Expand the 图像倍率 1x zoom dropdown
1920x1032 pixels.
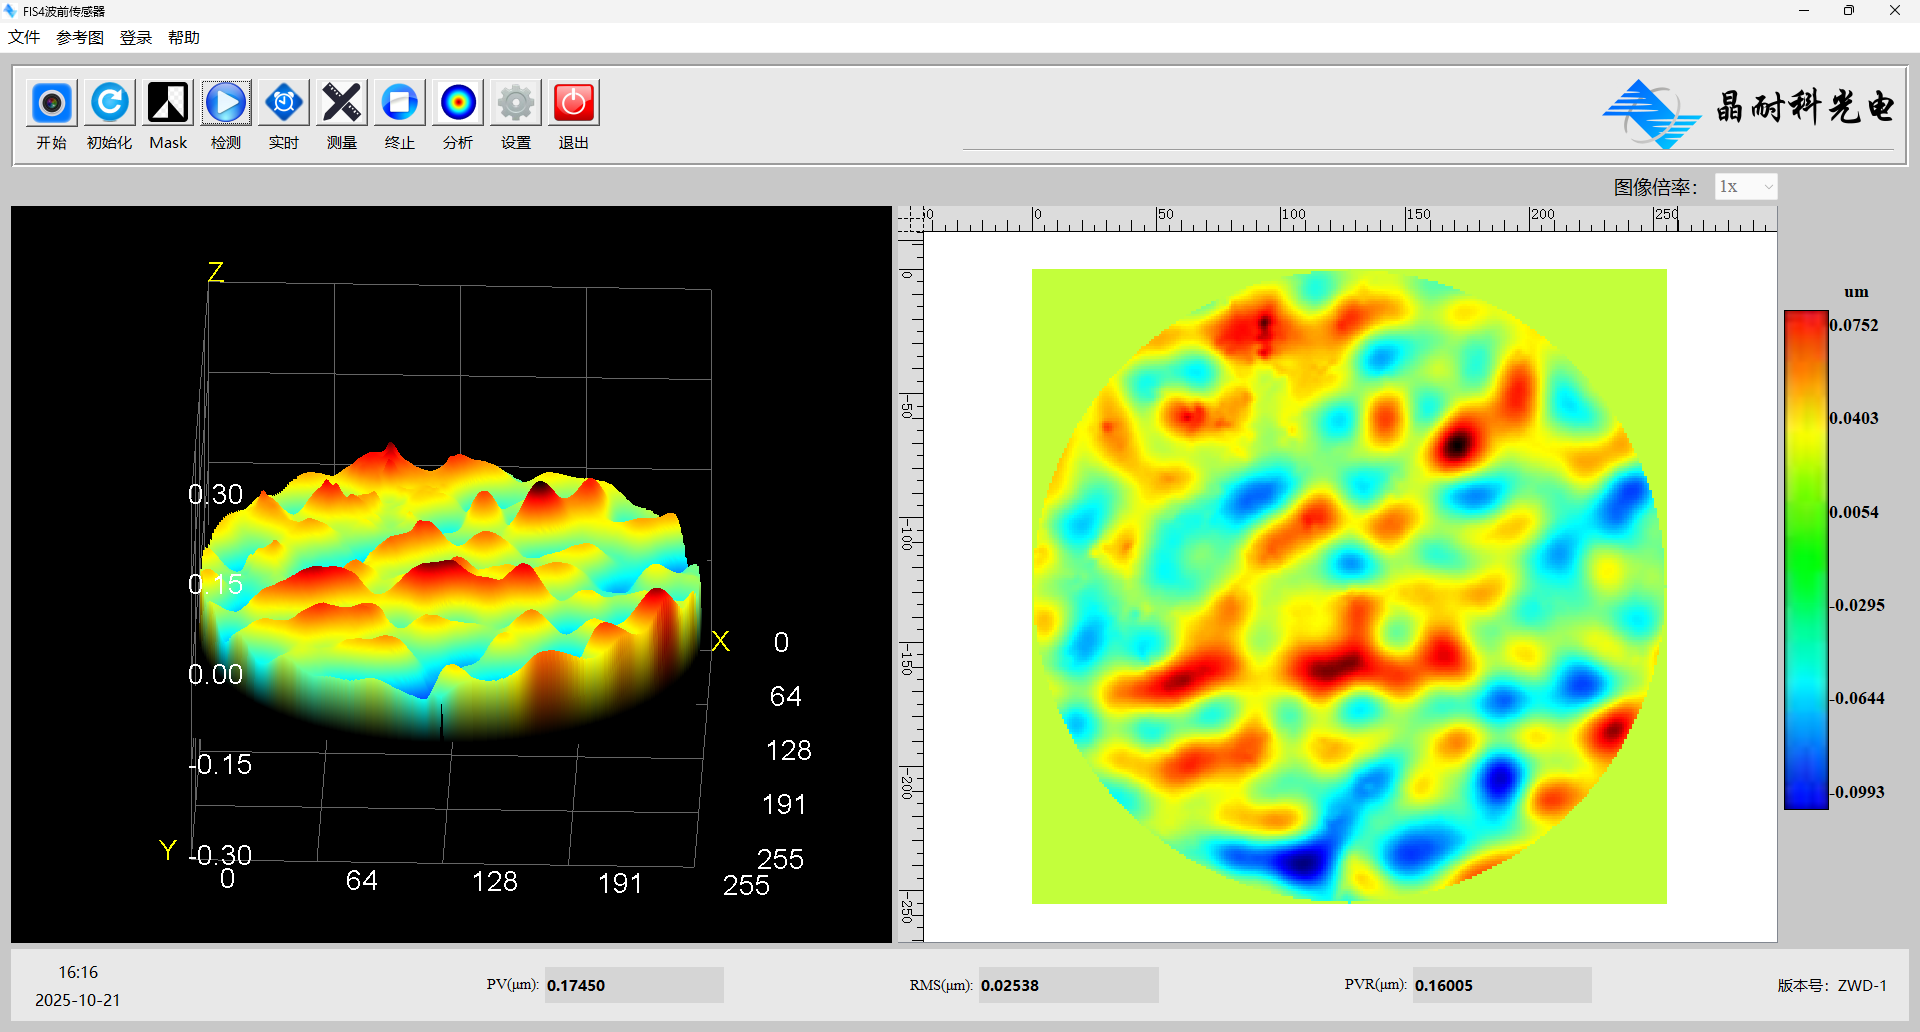pos(1746,187)
